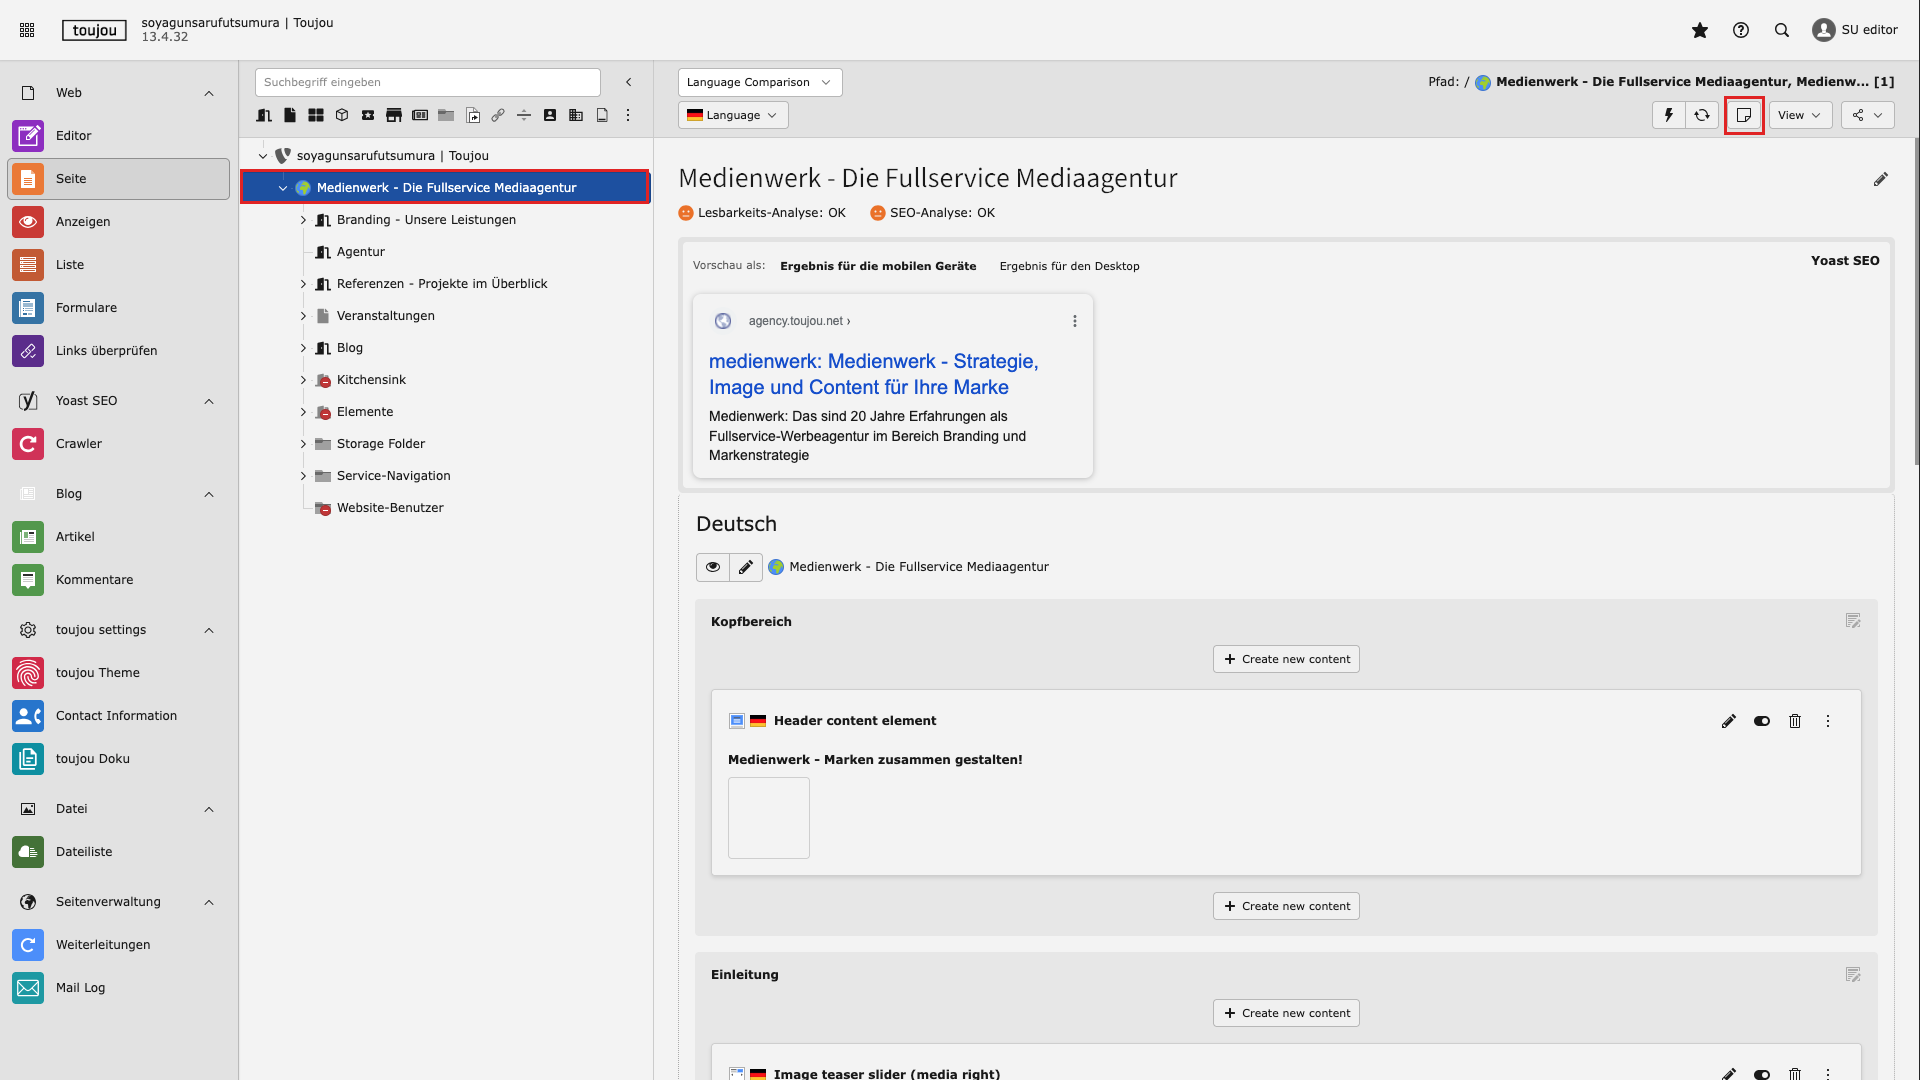Open the Dateiliste module

(118, 852)
